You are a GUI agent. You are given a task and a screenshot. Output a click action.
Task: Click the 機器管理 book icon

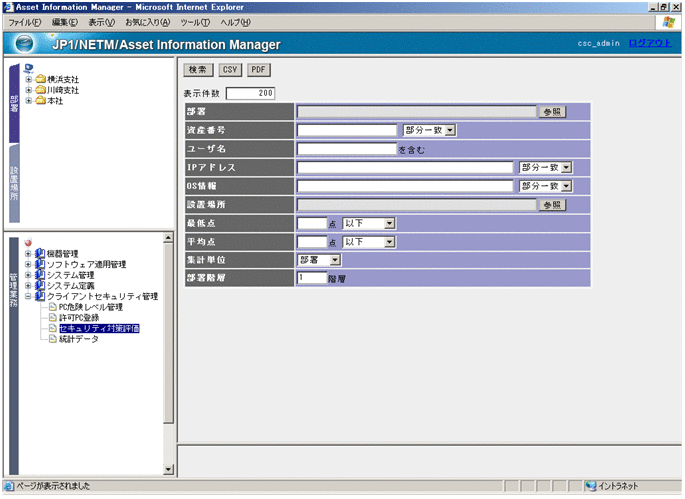click(40, 253)
